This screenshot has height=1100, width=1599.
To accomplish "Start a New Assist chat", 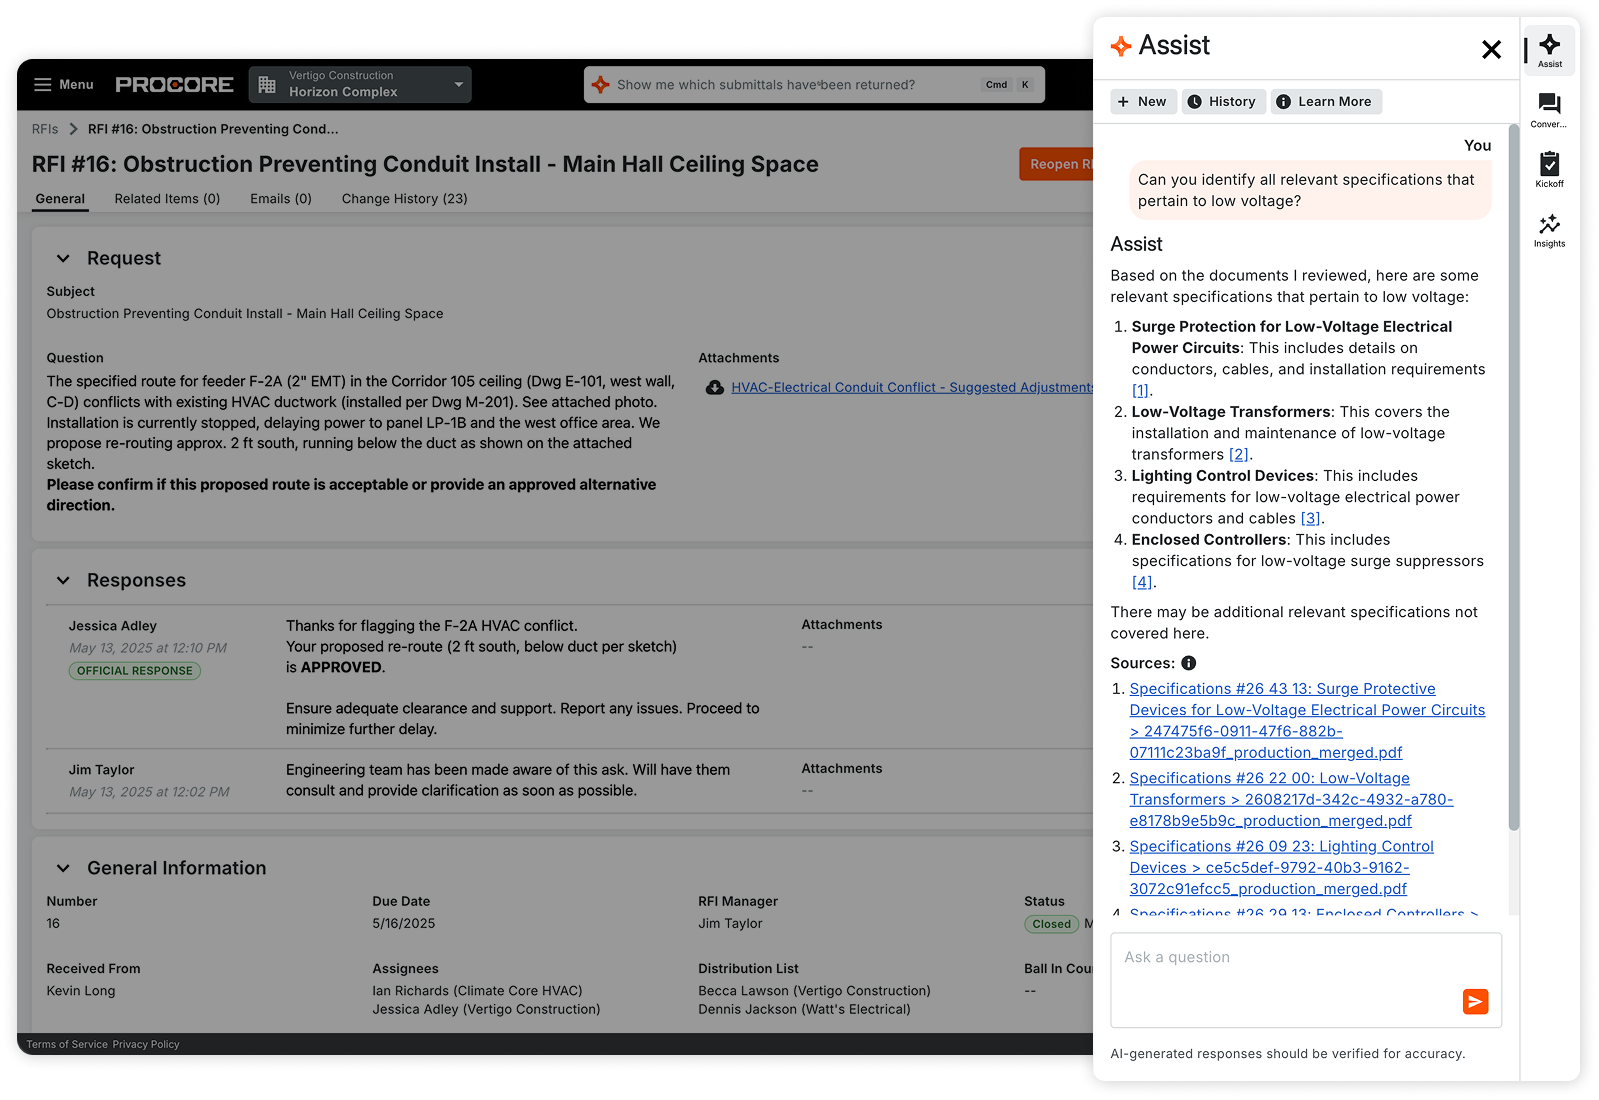I will point(1142,102).
